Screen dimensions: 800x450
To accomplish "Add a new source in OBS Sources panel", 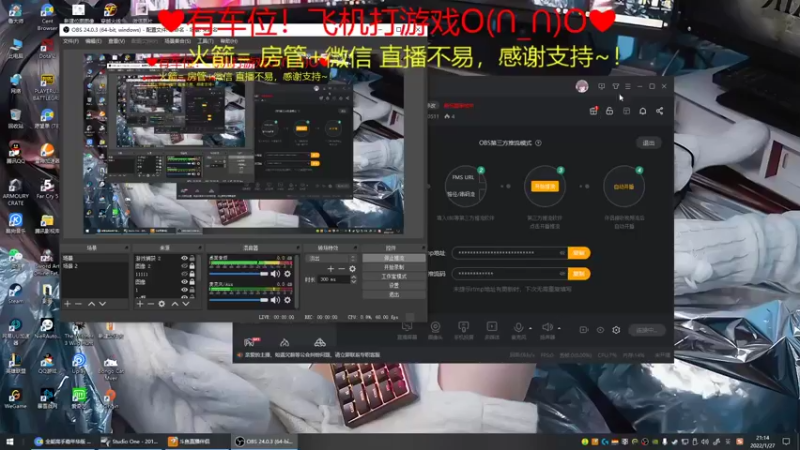I will pos(140,304).
